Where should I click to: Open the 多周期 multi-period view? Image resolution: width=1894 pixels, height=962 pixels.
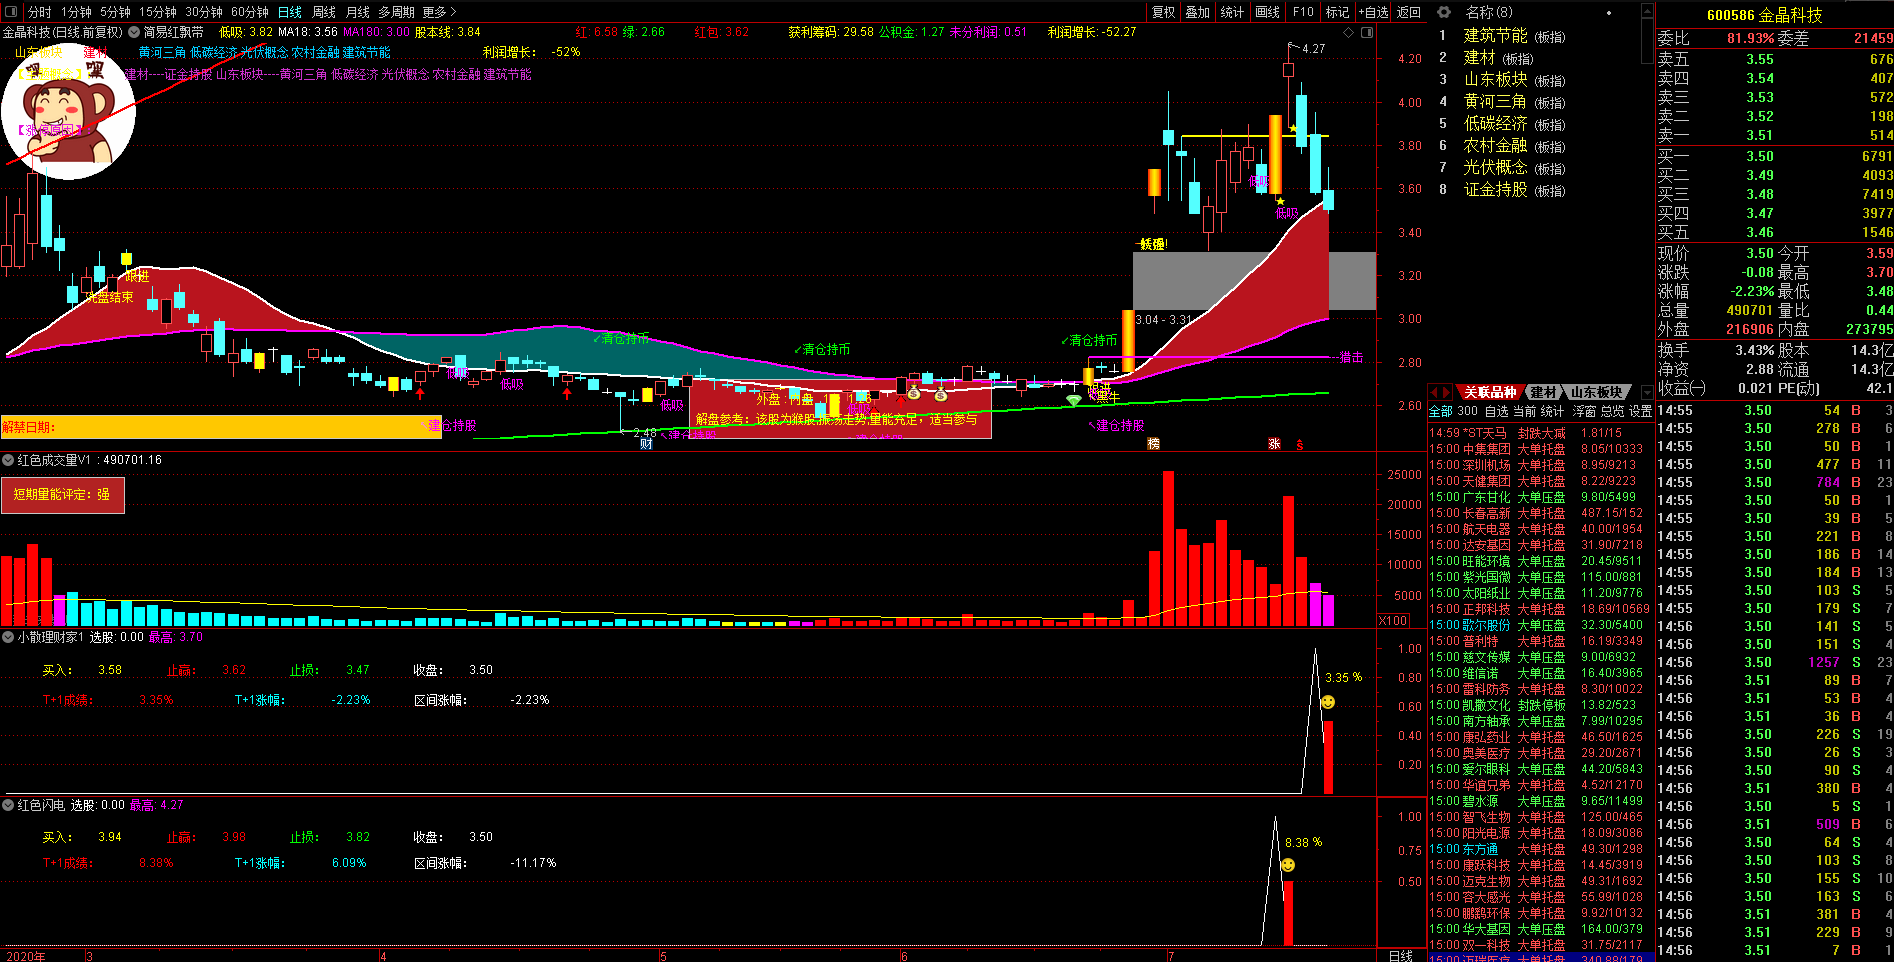(x=396, y=12)
